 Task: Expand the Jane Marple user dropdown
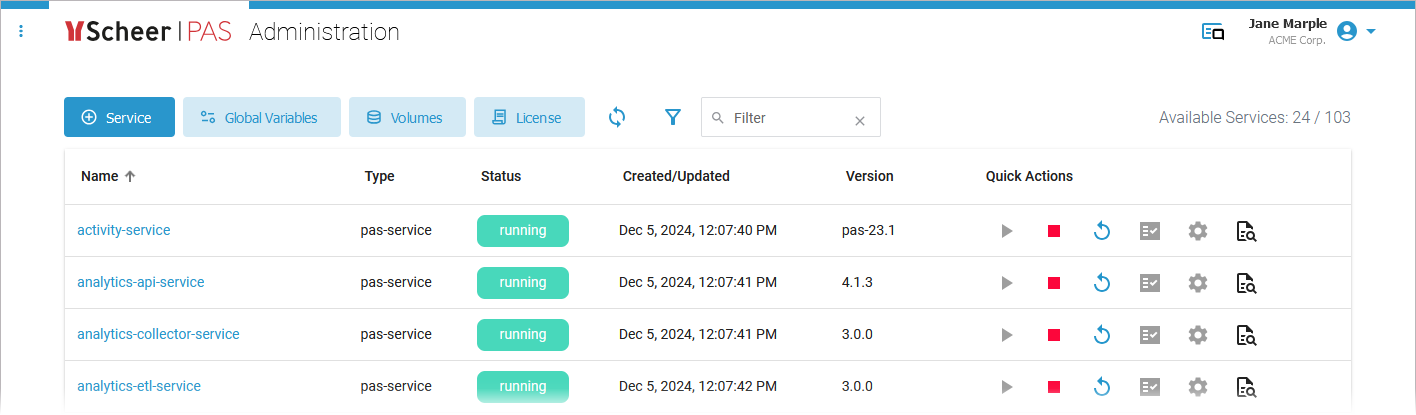1371,31
